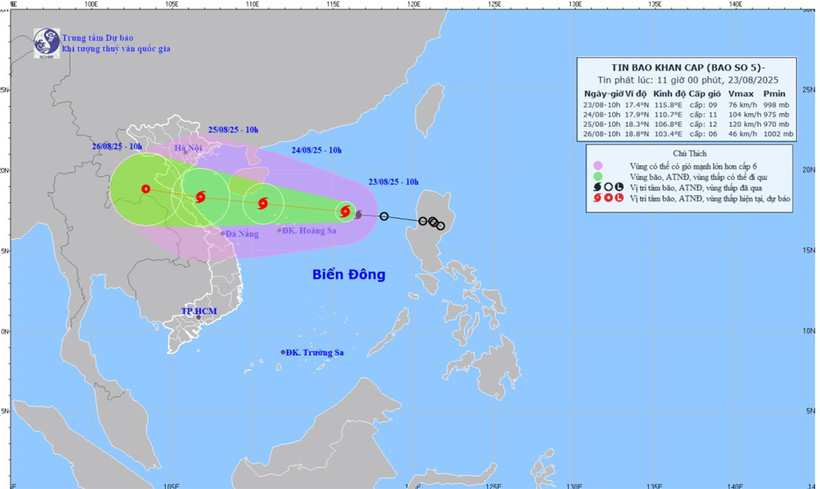Click the 'Trung tâm Dự báo' header text
Image resolution: width=820 pixels, height=489 pixels.
98,38
